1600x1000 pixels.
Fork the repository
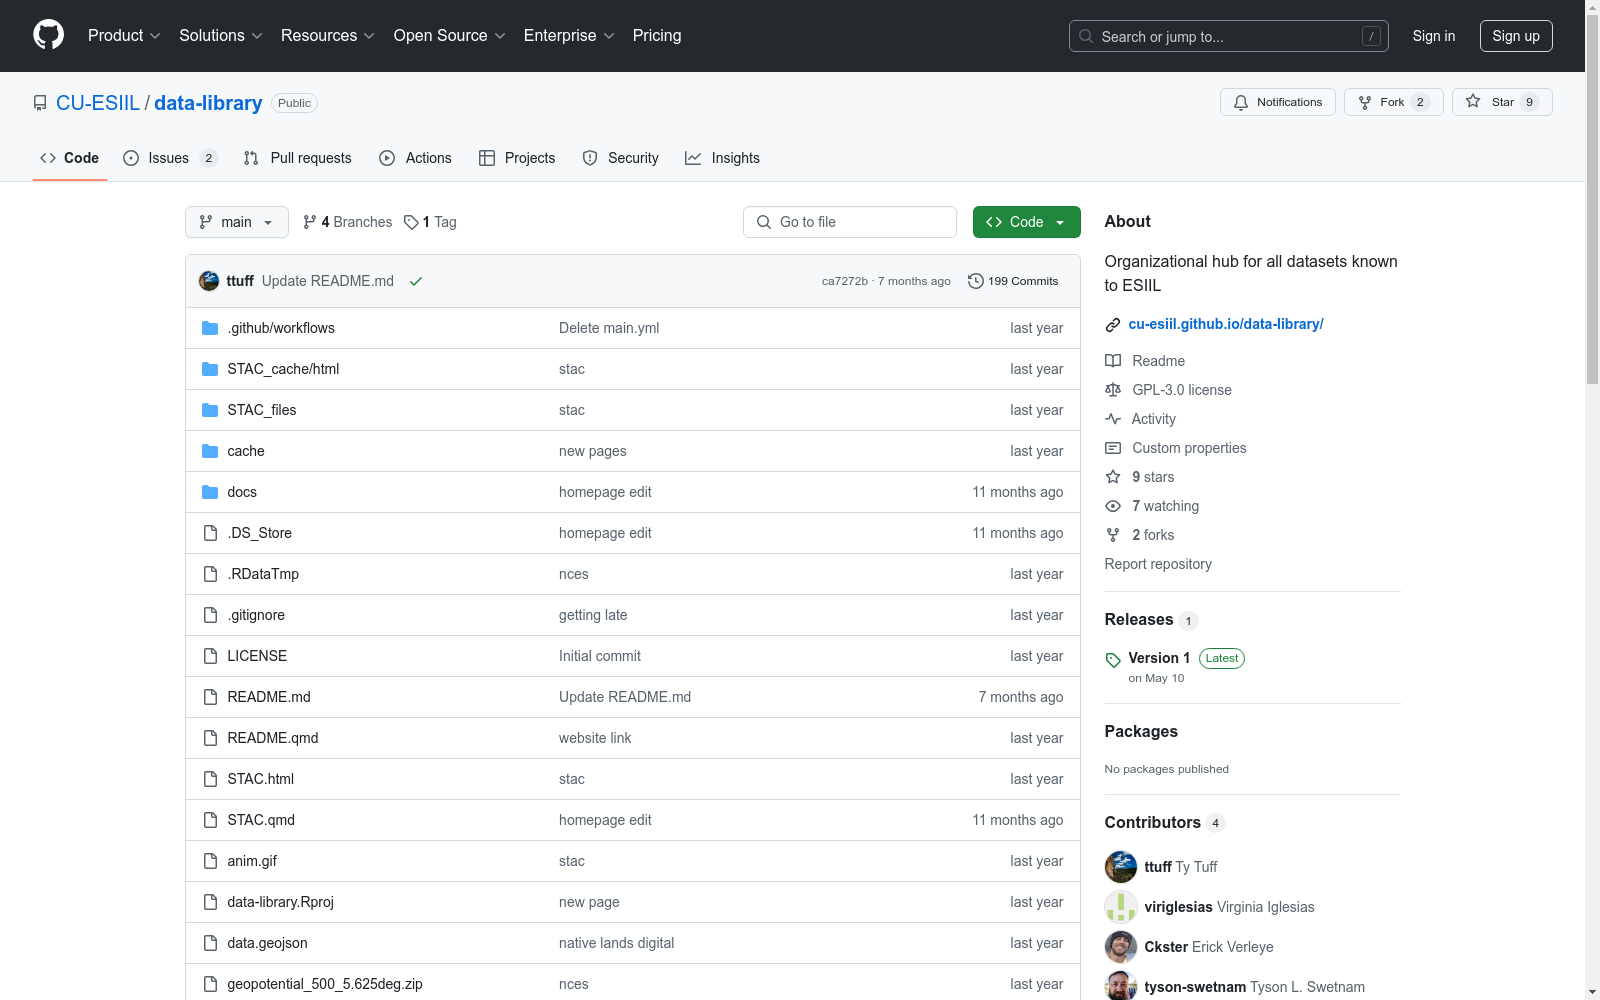1393,102
